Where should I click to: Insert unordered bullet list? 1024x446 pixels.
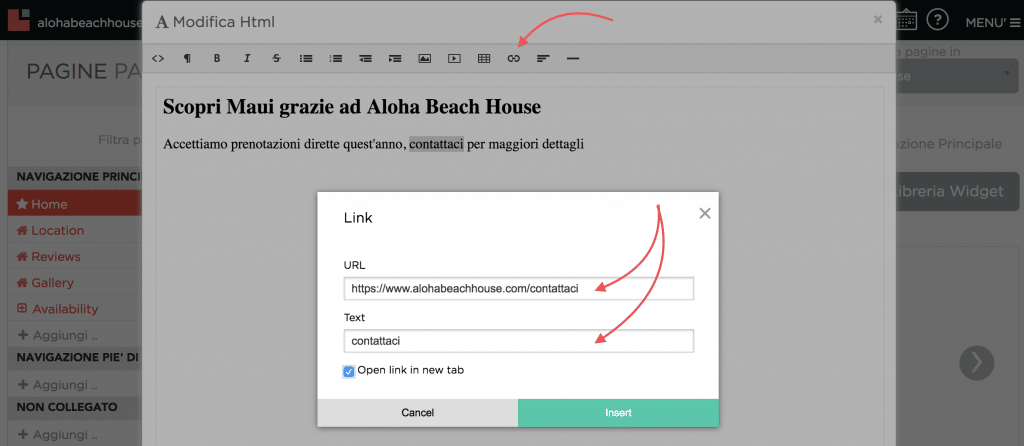[306, 59]
